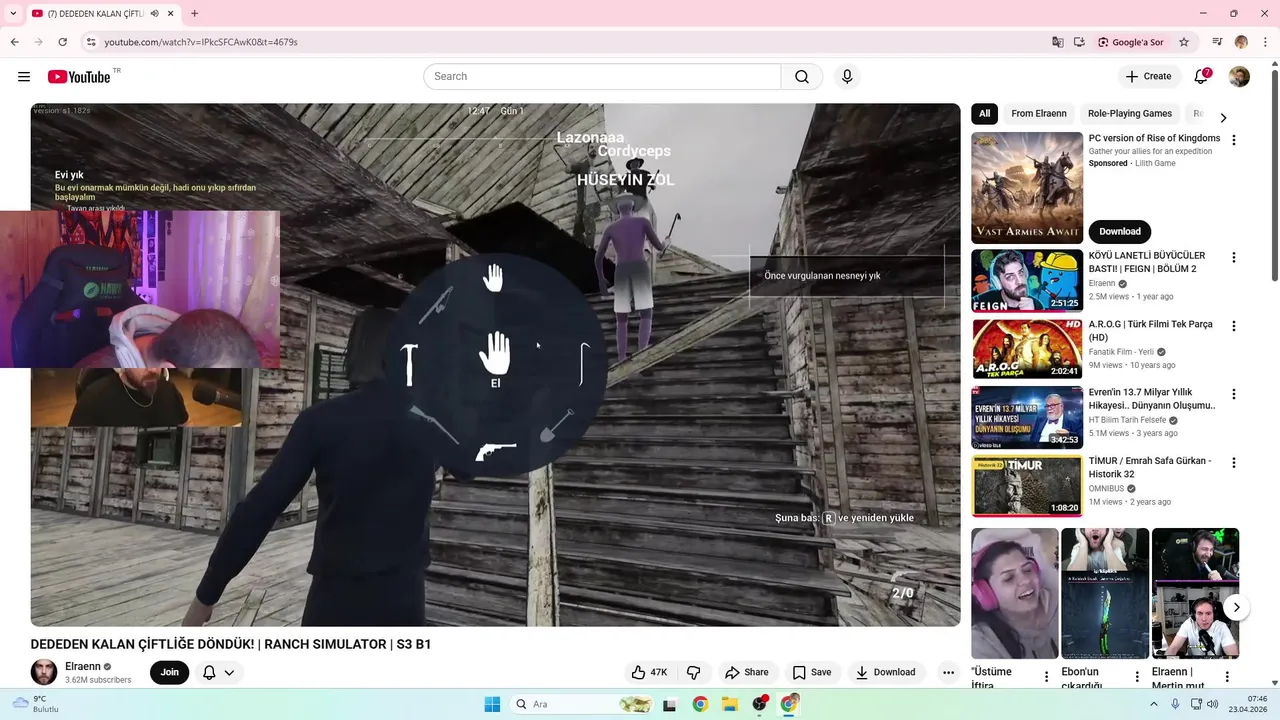1280x720 pixels.
Task: View site information icon in address bar
Action: pyautogui.click(x=91, y=42)
